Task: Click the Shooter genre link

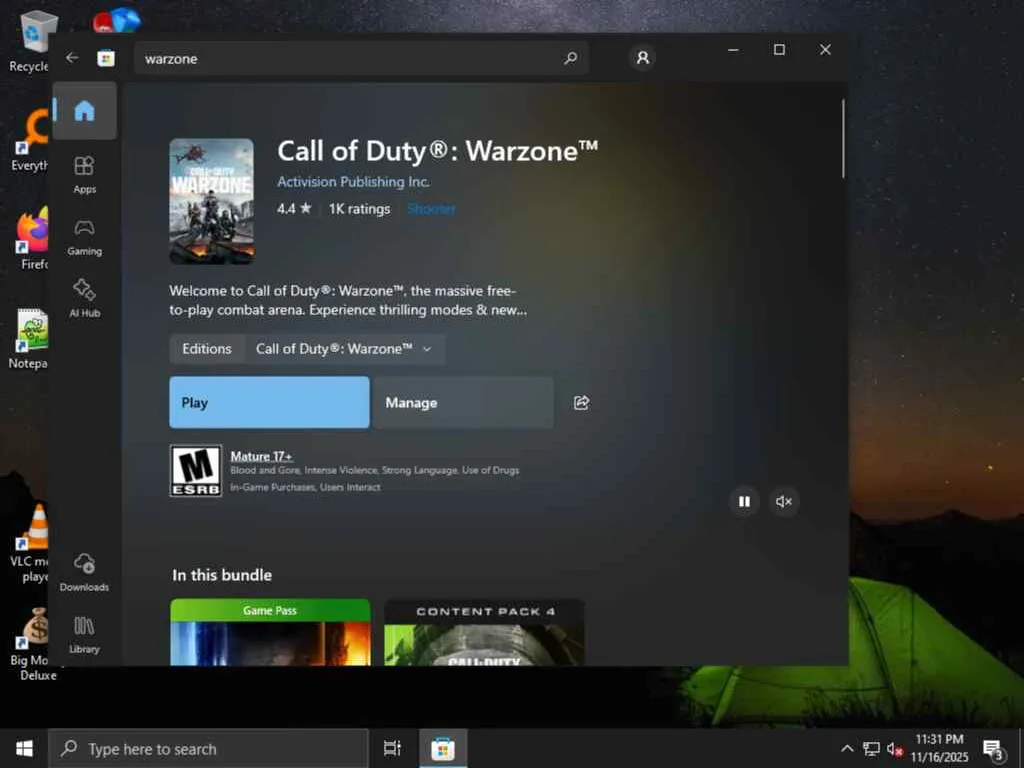Action: (431, 209)
